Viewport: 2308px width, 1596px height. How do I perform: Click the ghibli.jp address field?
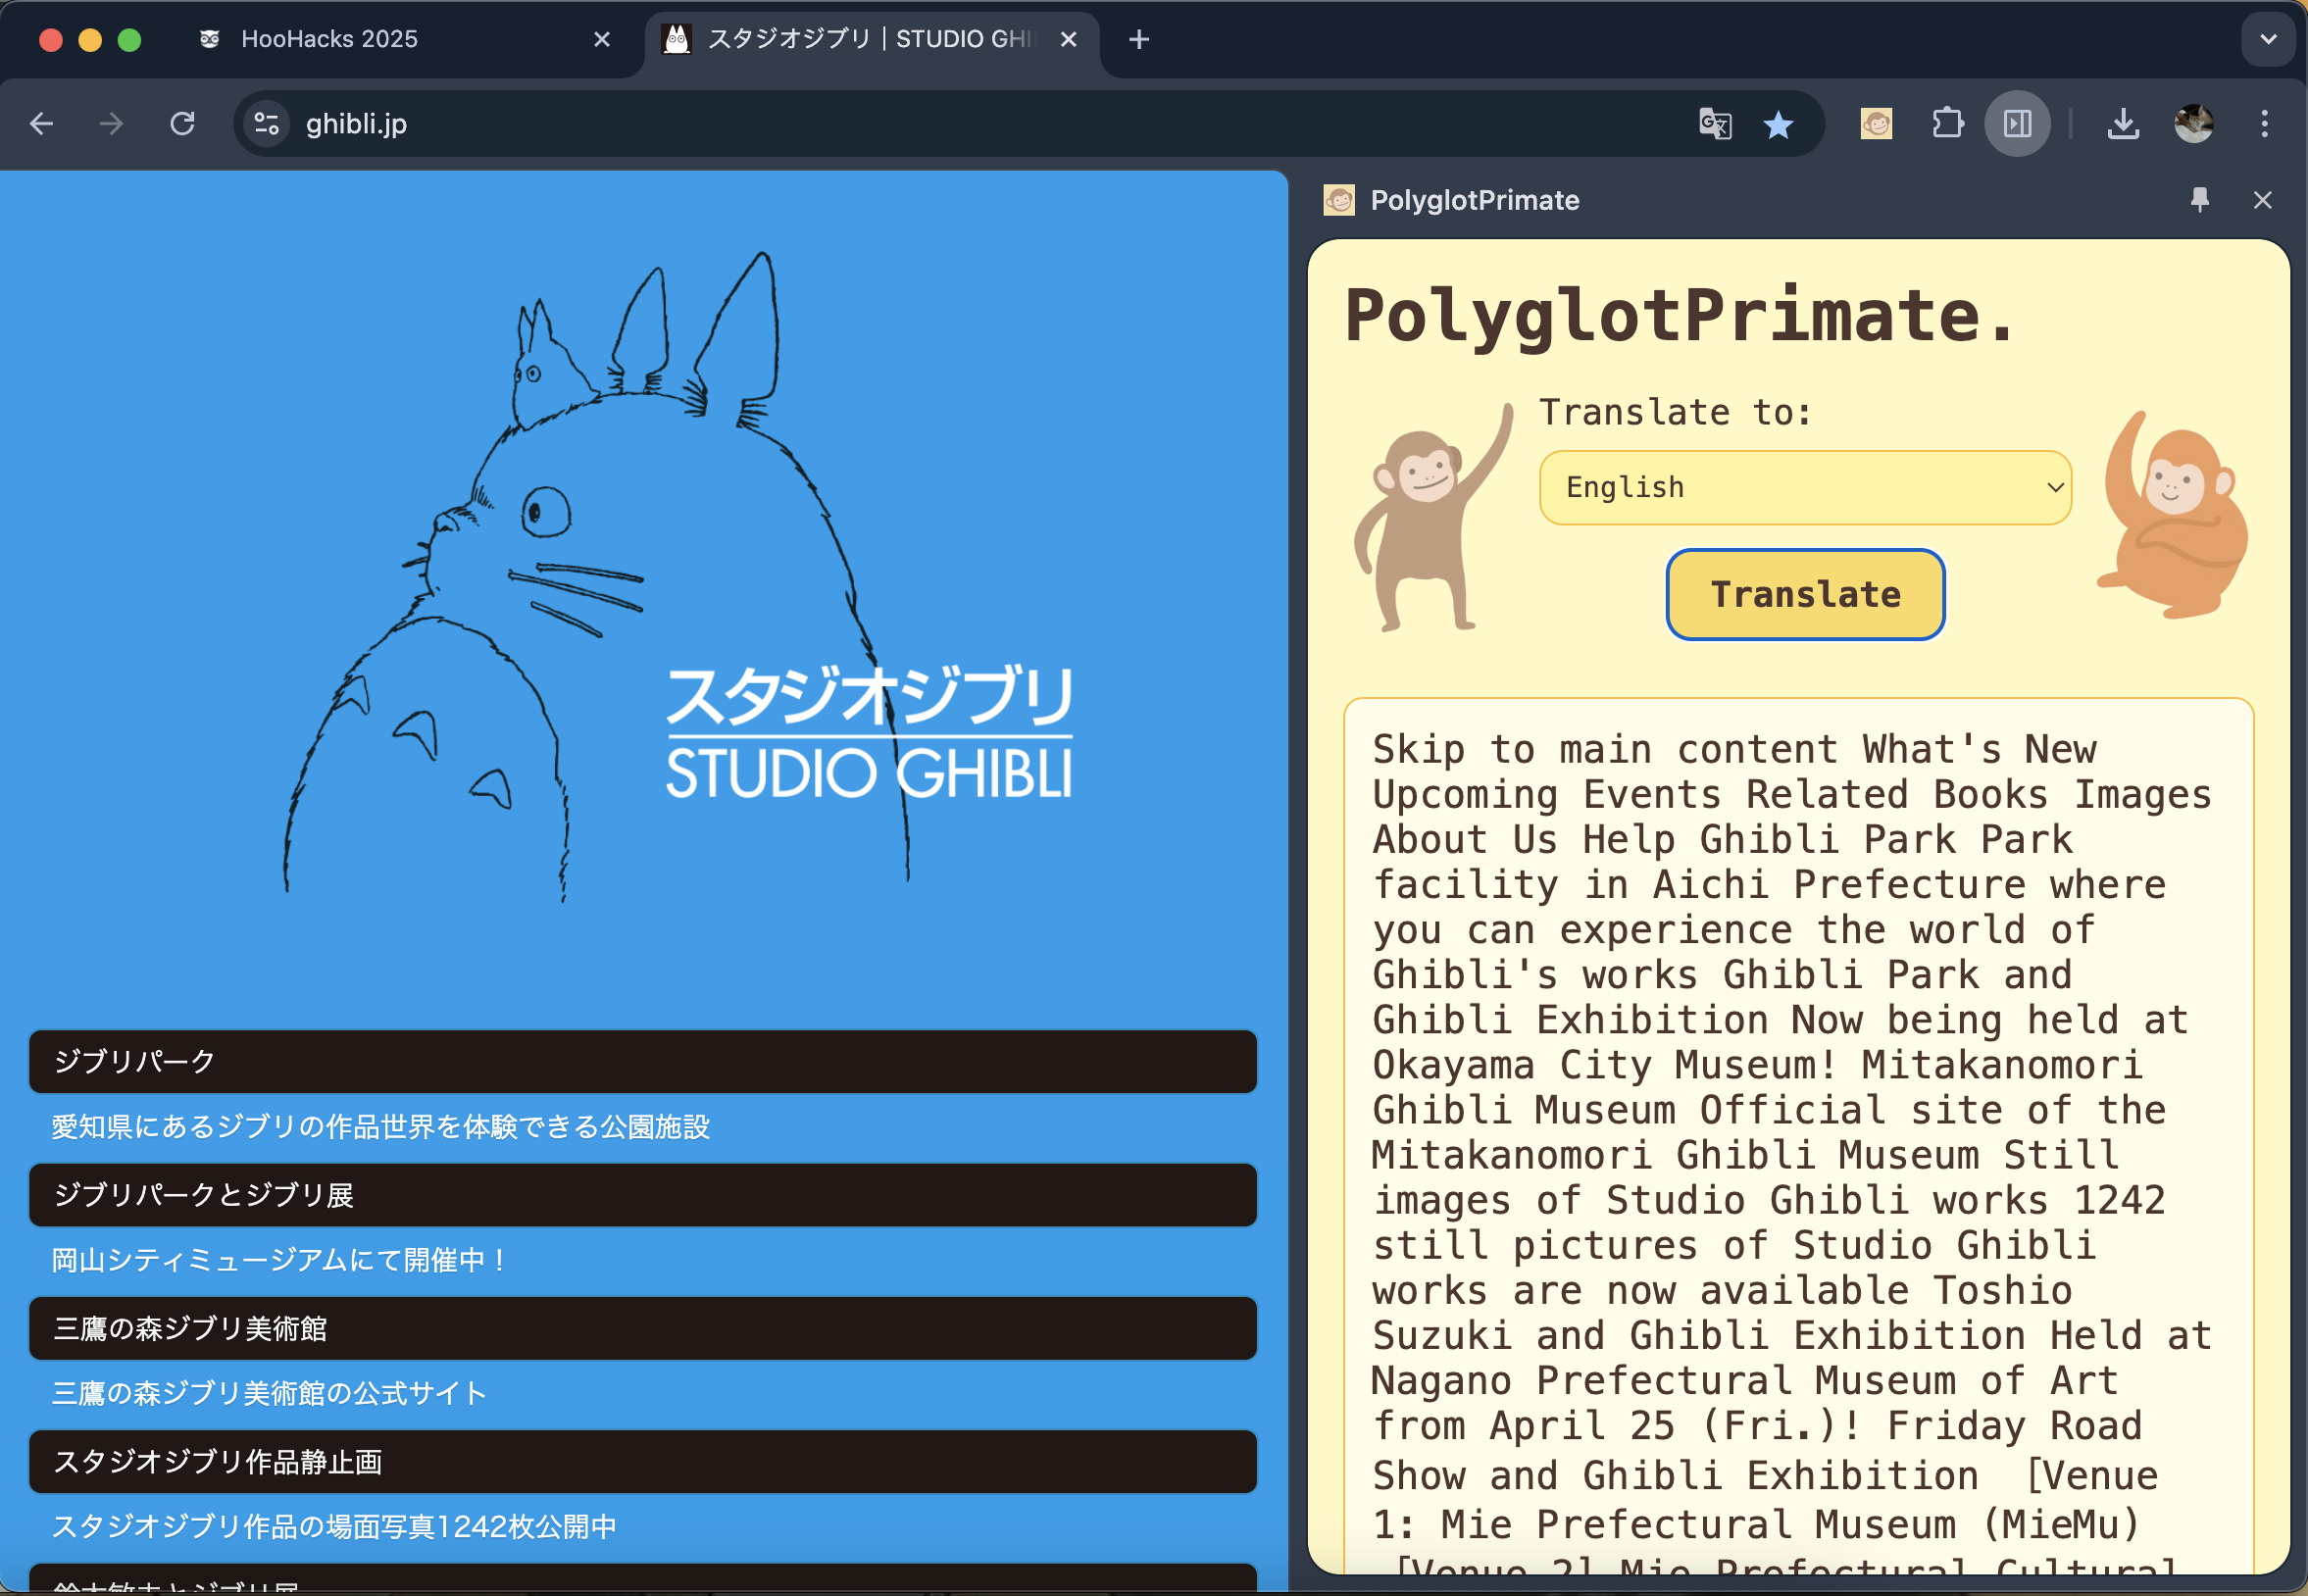(x=900, y=124)
